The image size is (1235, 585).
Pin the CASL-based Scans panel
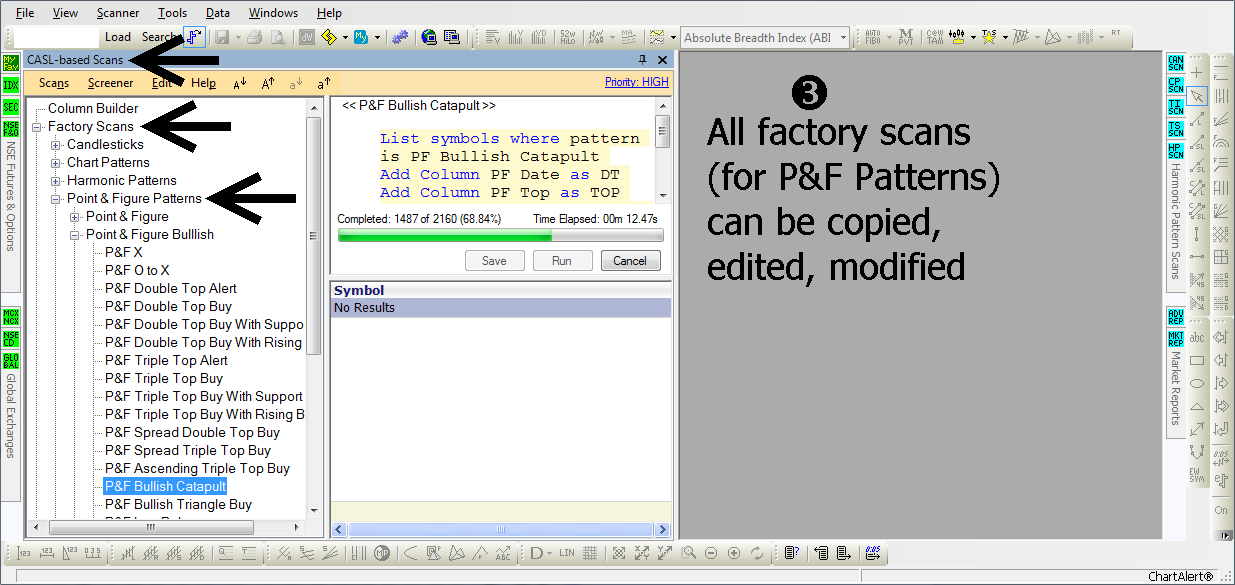pos(643,60)
